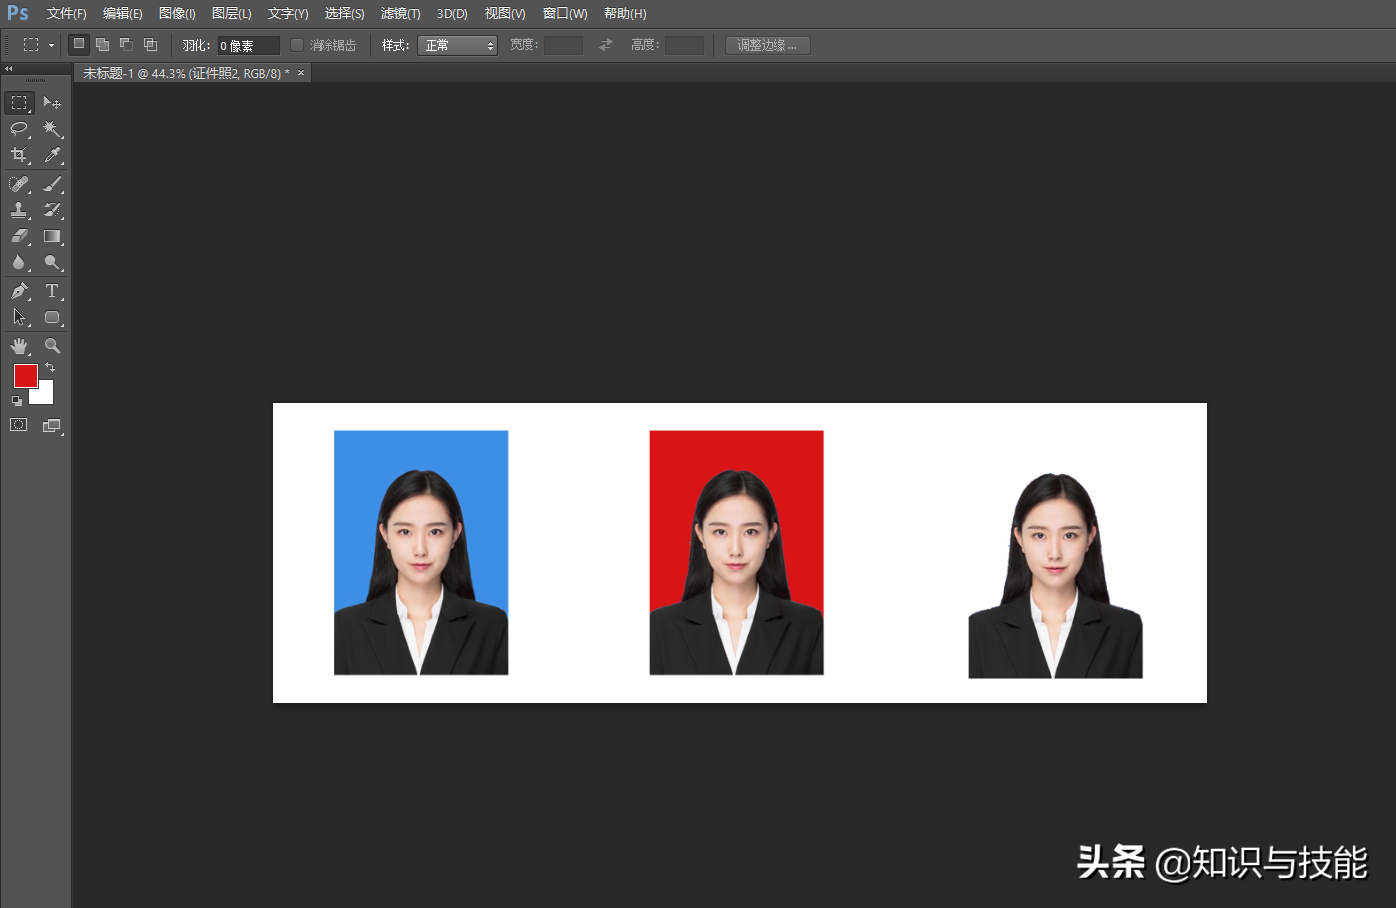Click the 调整边缘 refine edge button
This screenshot has height=908, width=1396.
[x=767, y=45]
